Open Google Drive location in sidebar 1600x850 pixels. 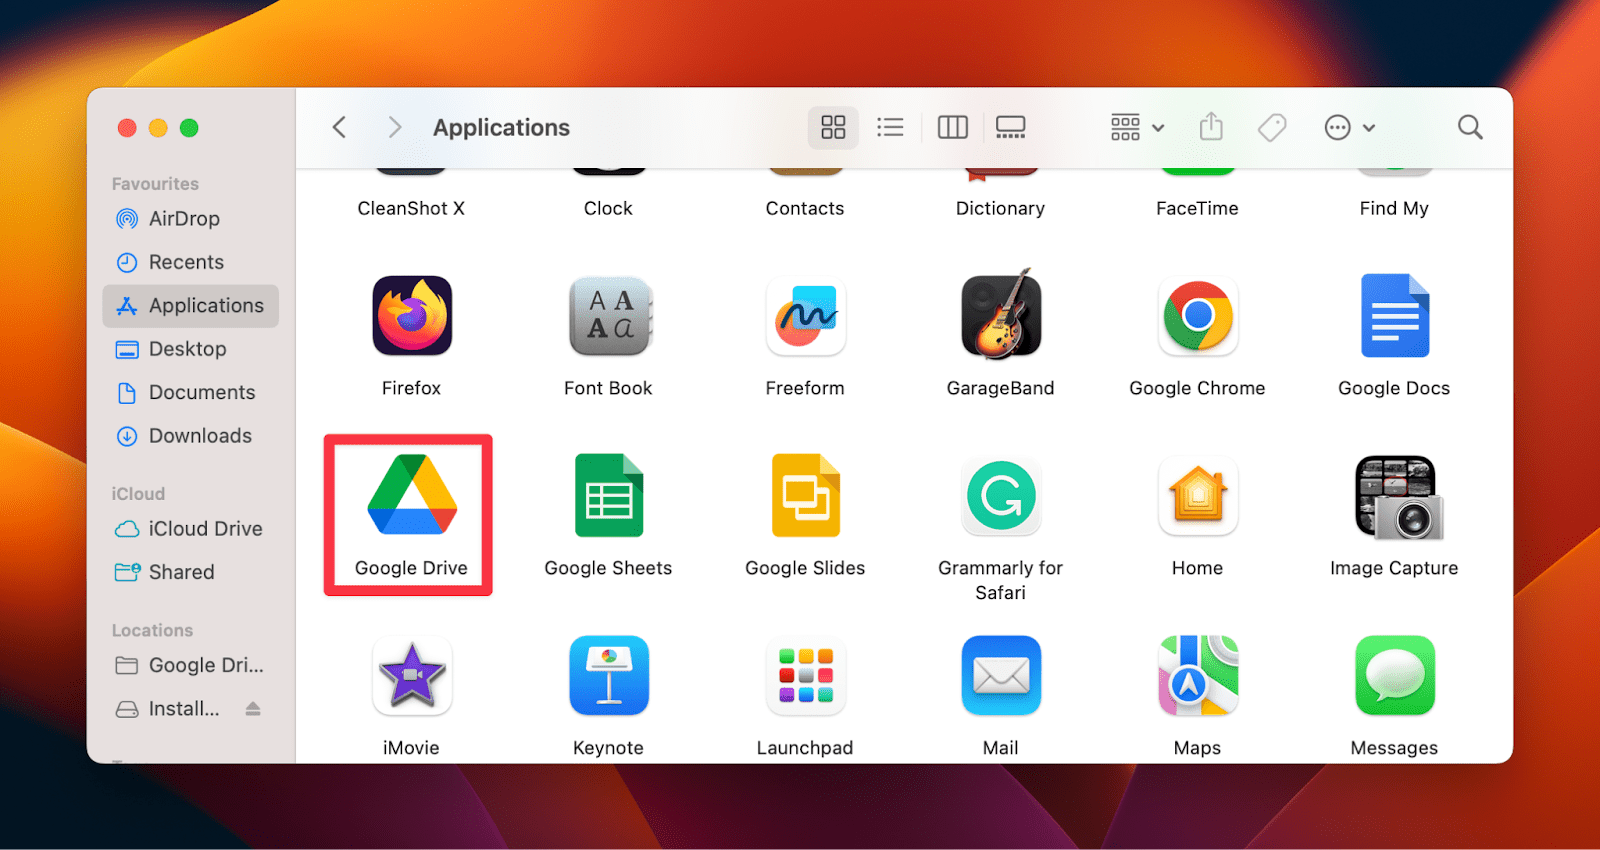tap(190, 666)
